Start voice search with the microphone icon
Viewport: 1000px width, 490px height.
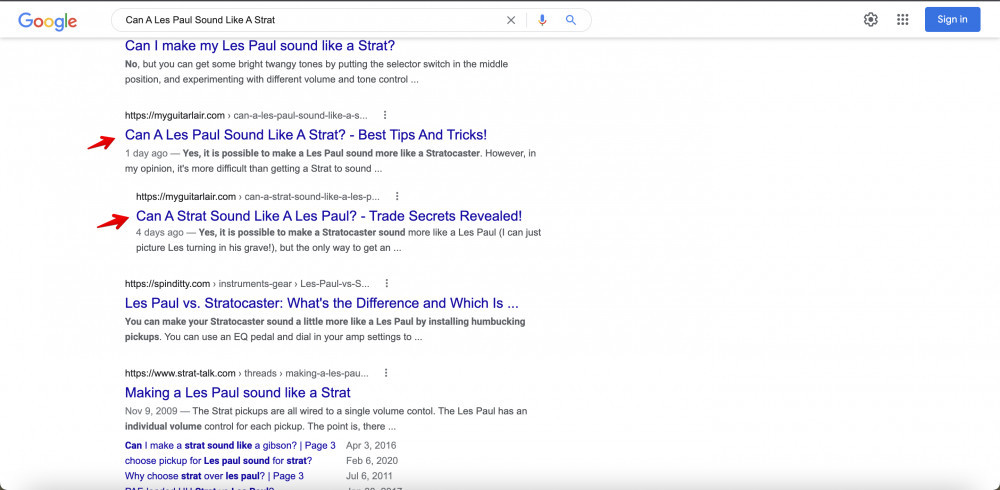click(542, 20)
